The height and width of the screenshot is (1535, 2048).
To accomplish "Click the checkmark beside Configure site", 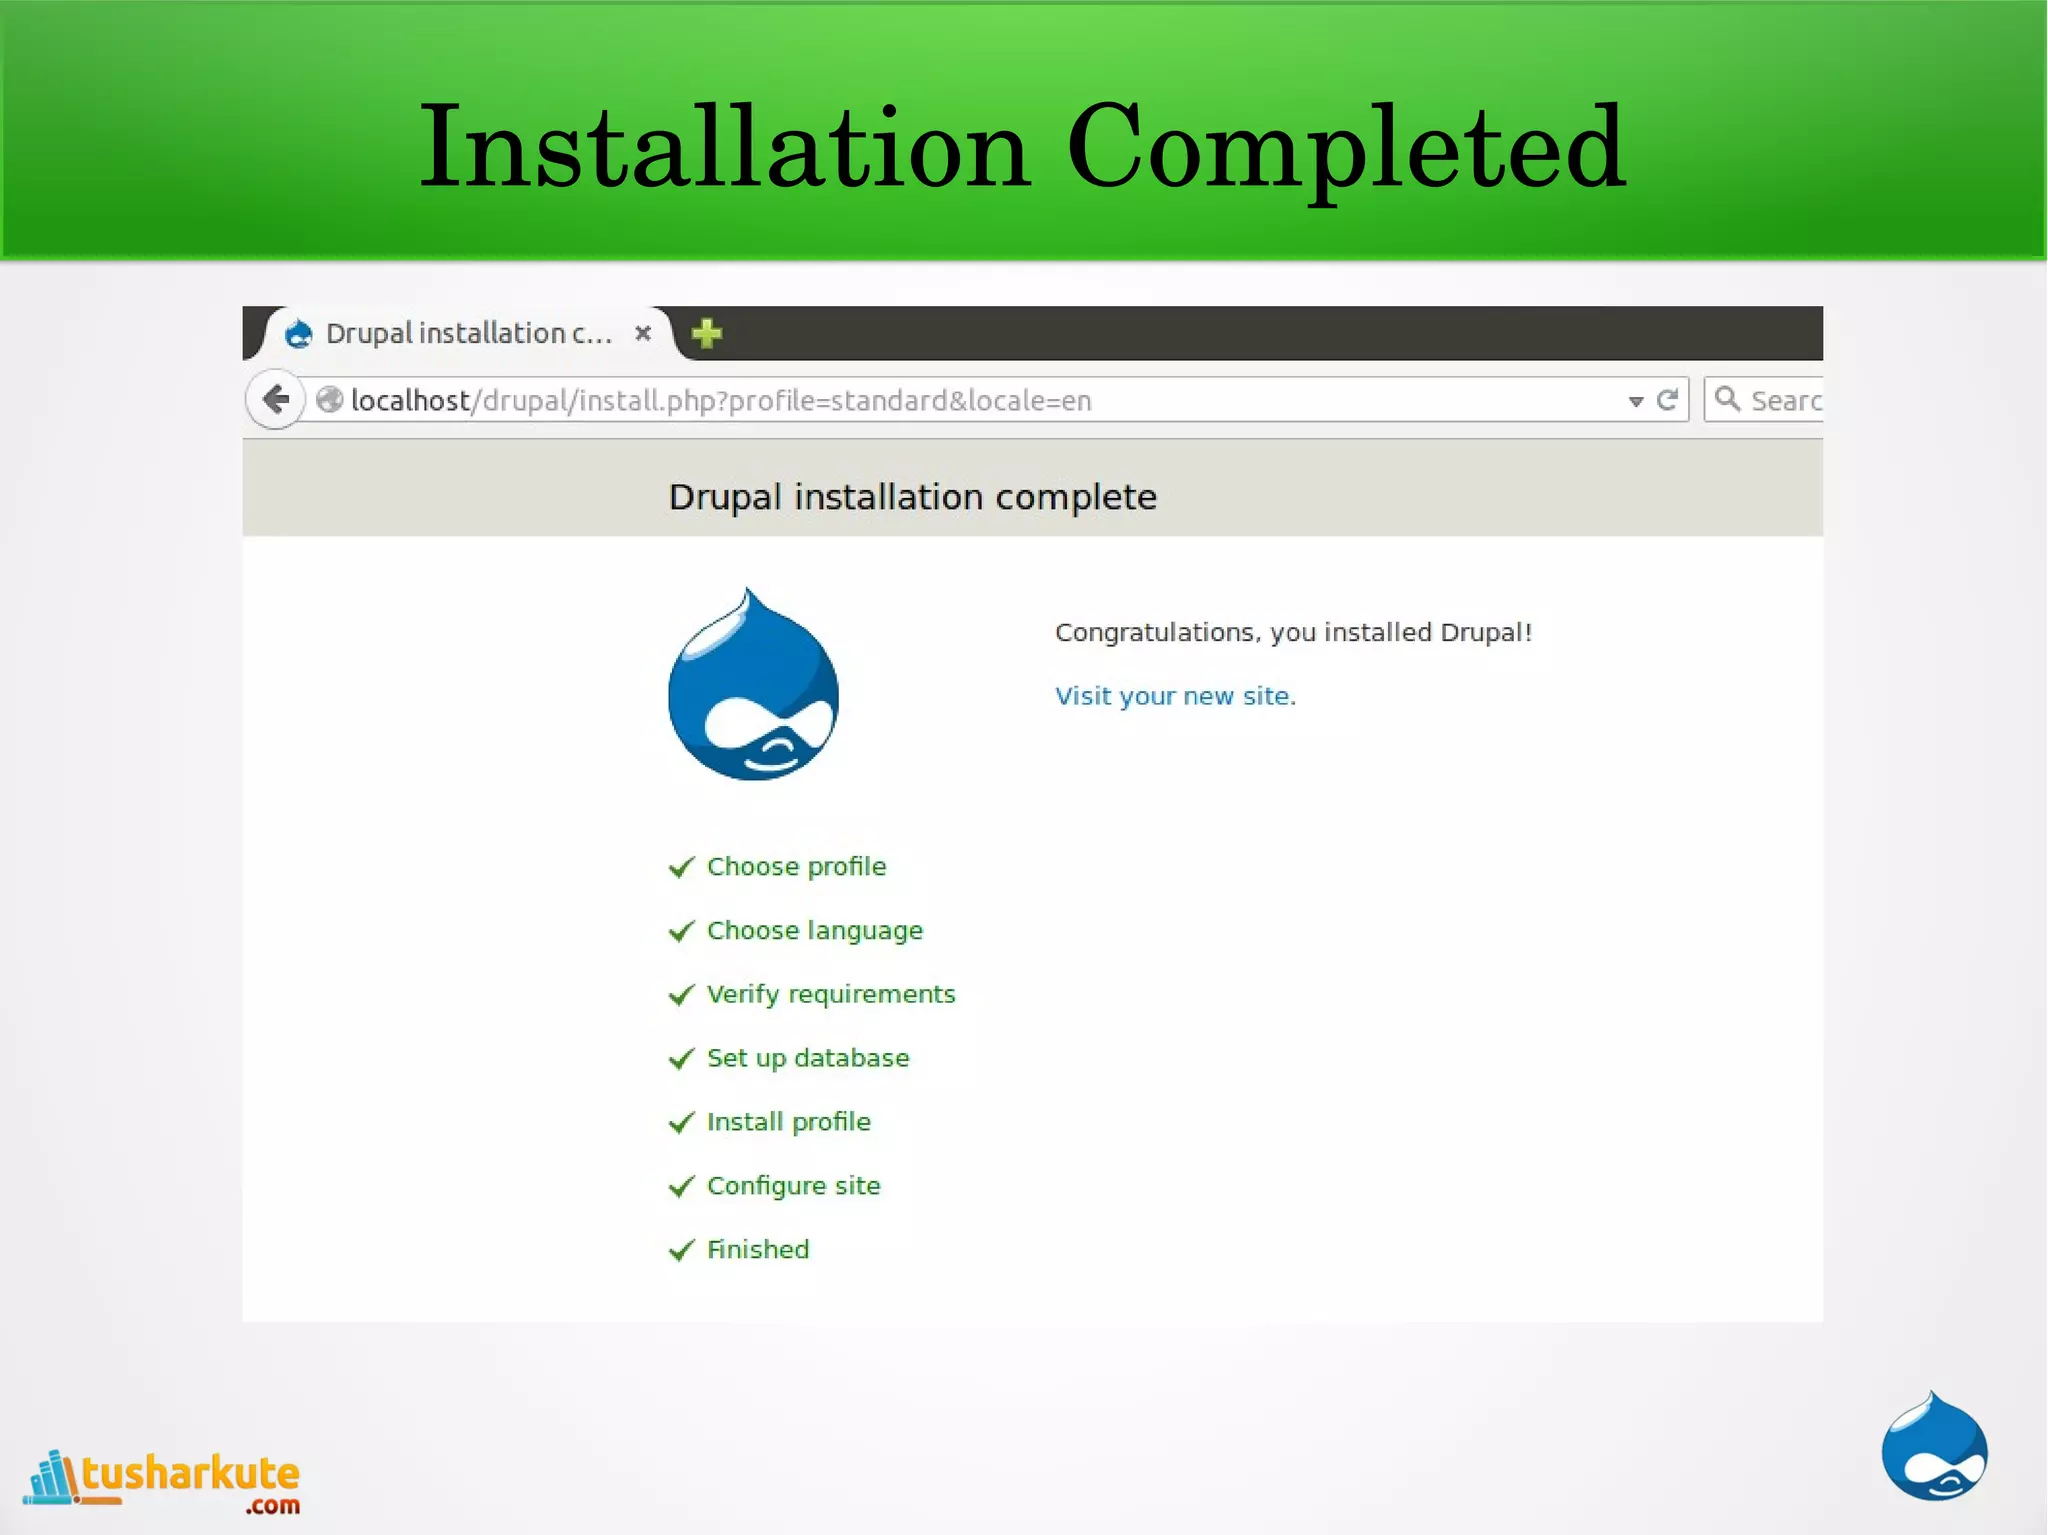I will click(x=681, y=1187).
